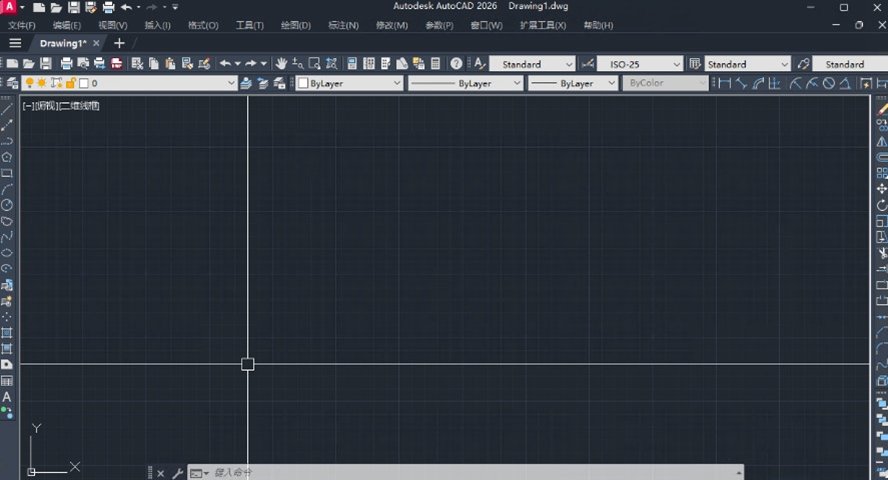Open the Sheet Set Manager icon
Screen dimensions: 888x480
(x=402, y=64)
